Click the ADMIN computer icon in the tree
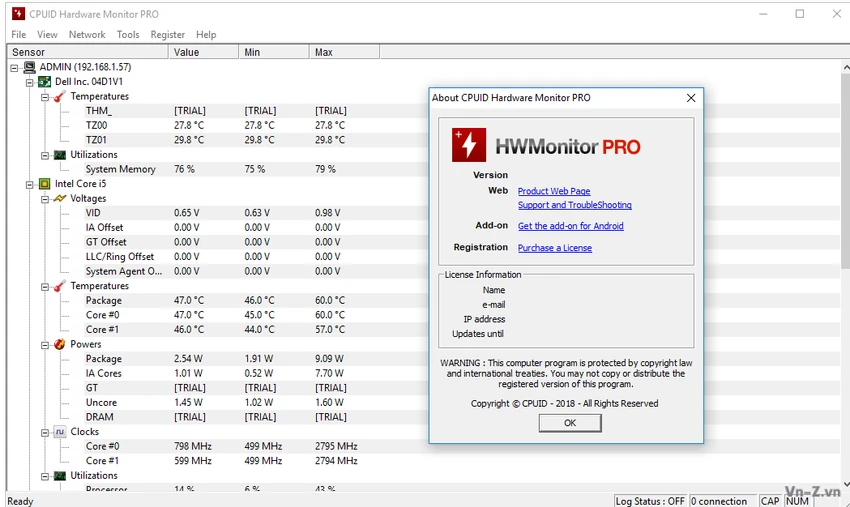The image size is (850, 507). [x=29, y=67]
